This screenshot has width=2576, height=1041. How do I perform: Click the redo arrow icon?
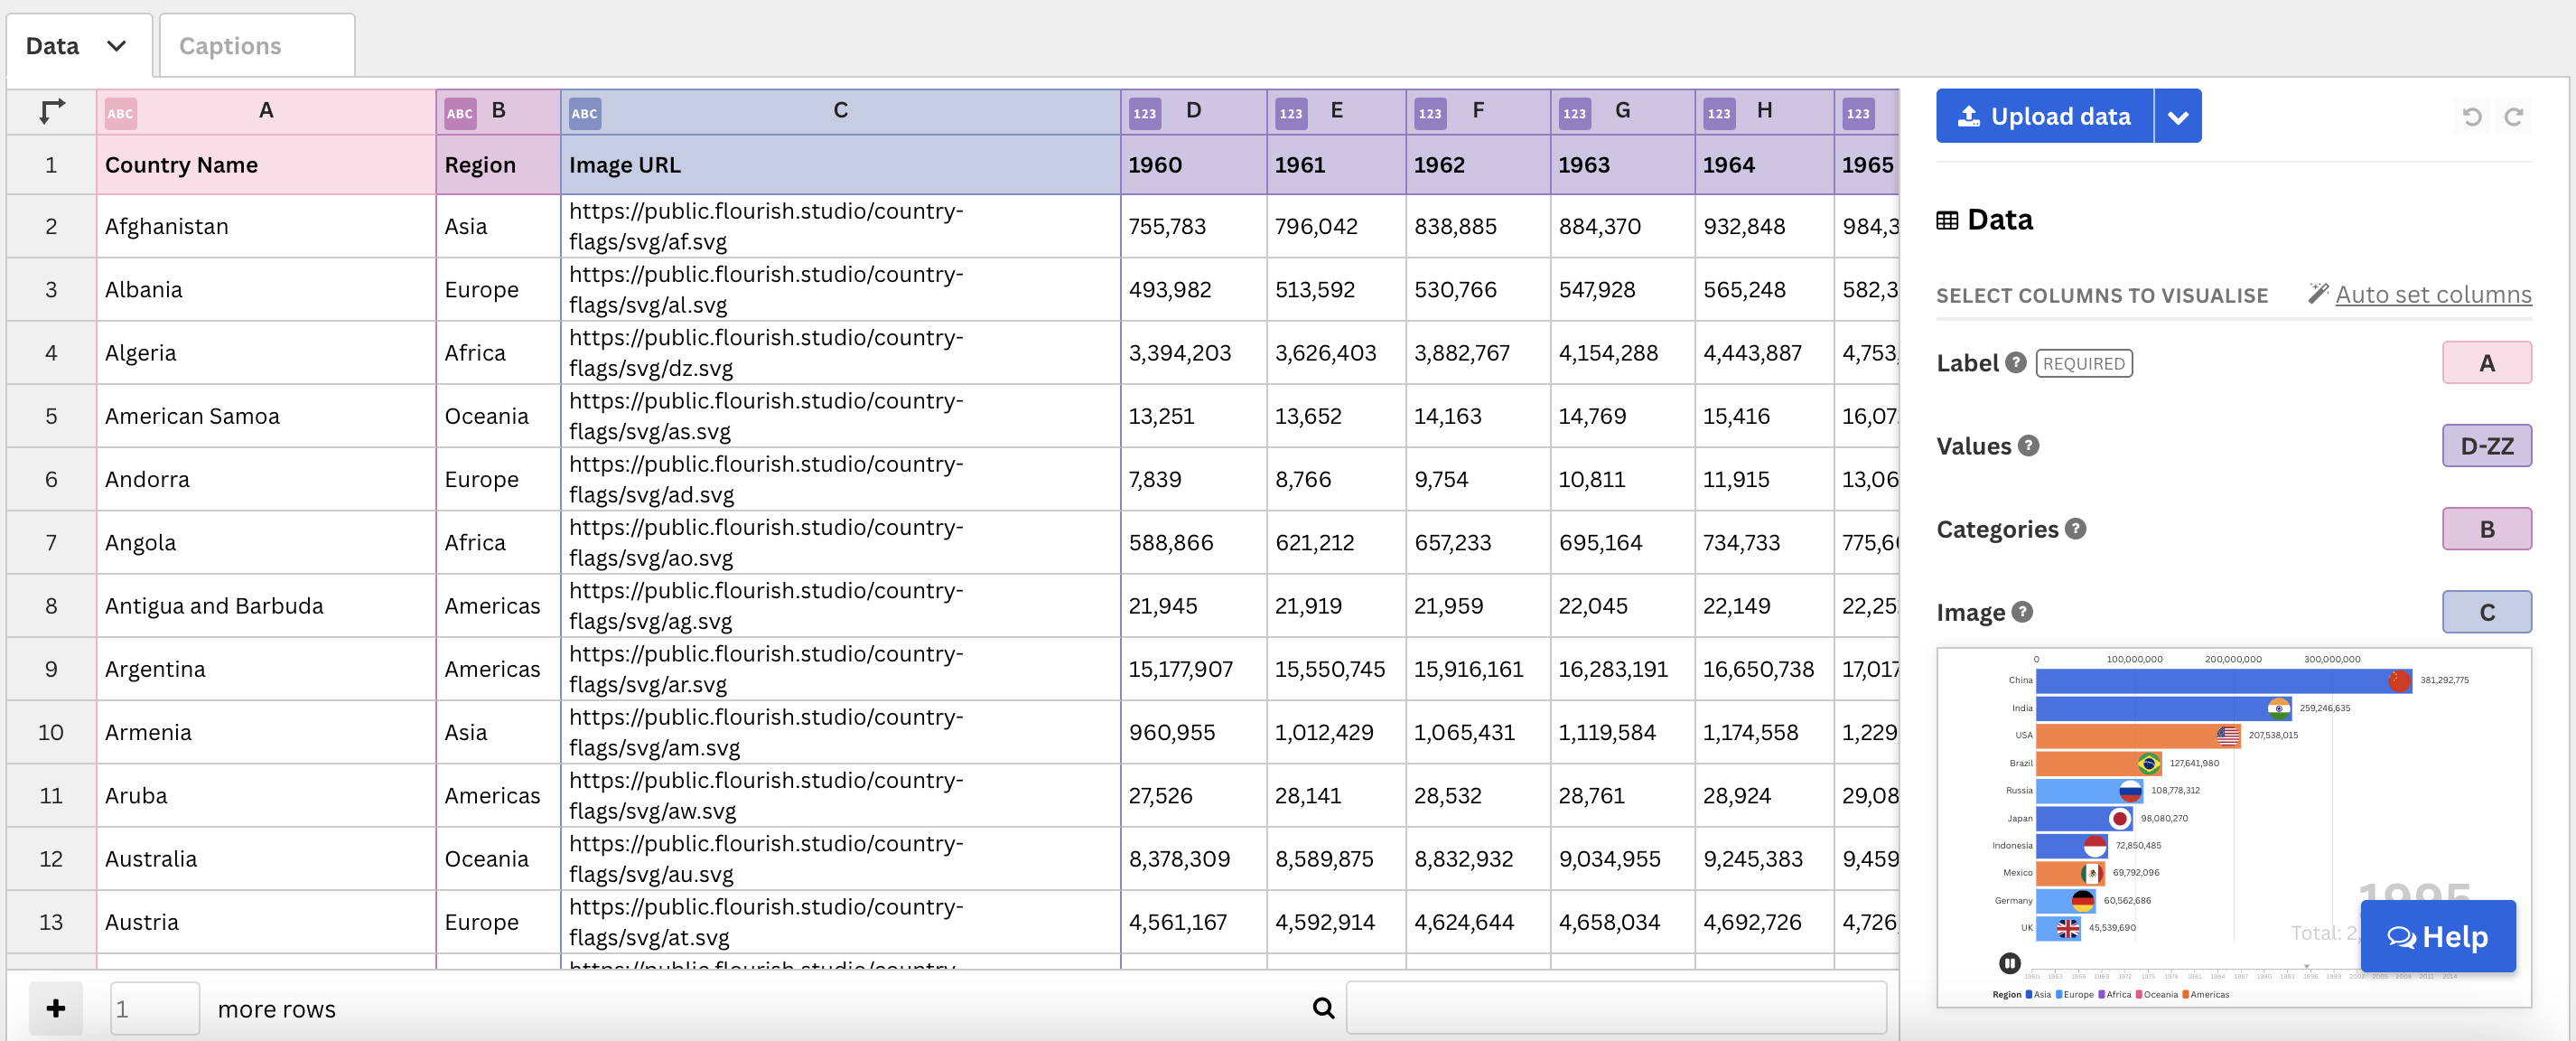[2514, 117]
